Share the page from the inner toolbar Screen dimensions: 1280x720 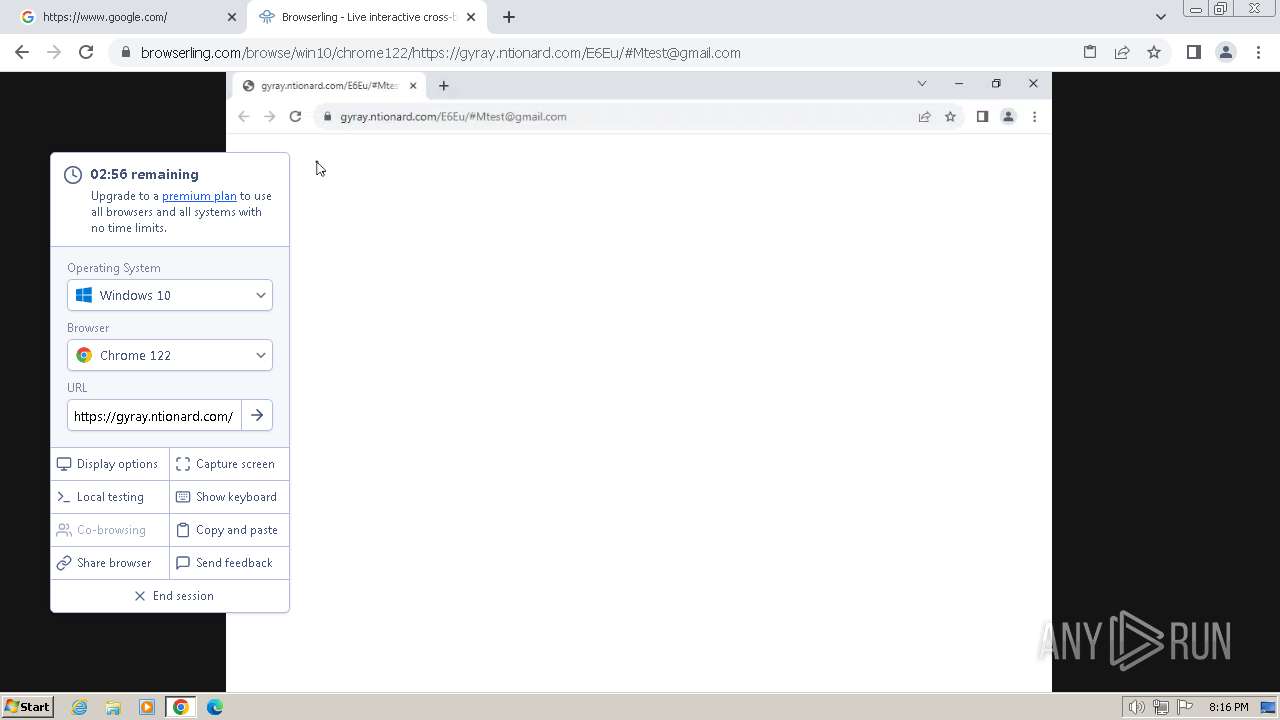[924, 117]
